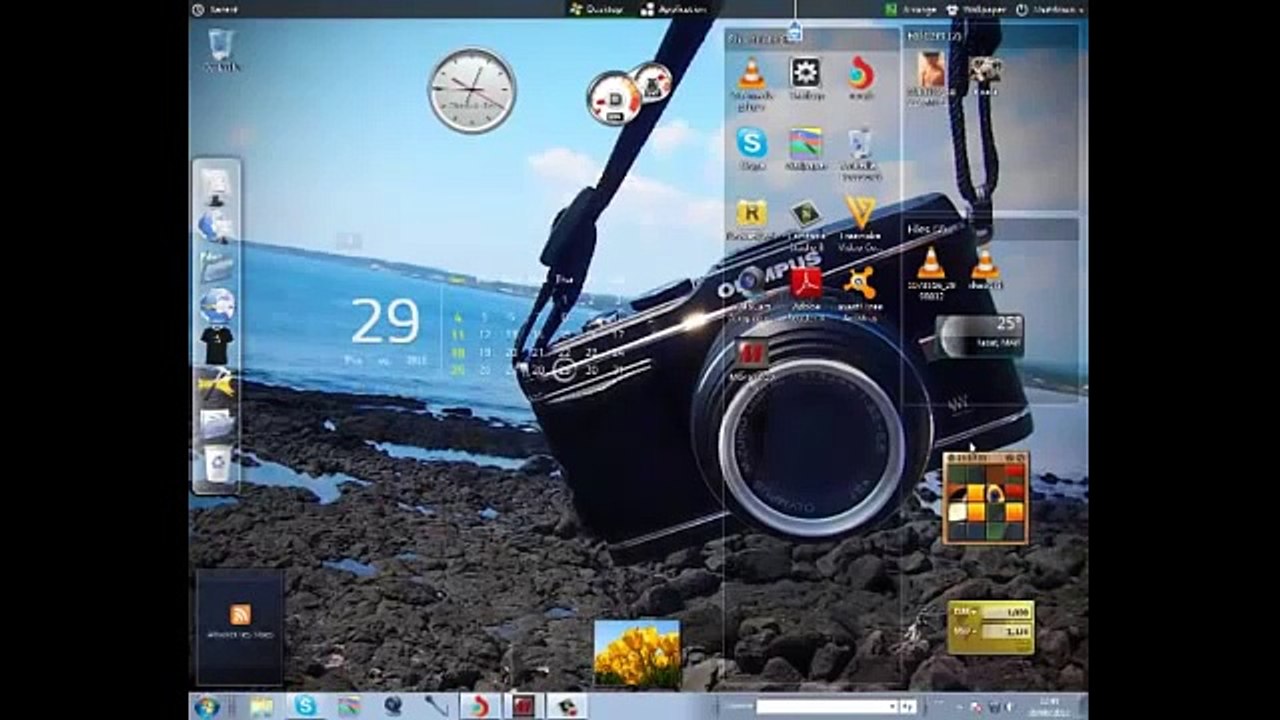Image resolution: width=1280 pixels, height=720 pixels.
Task: Open the volume icon in system tray
Action: coord(1008,707)
